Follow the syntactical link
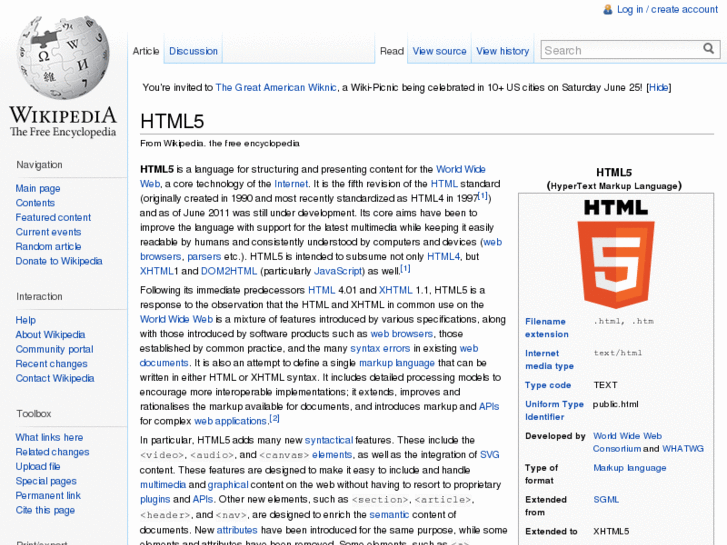The height and width of the screenshot is (545, 727). tap(329, 440)
